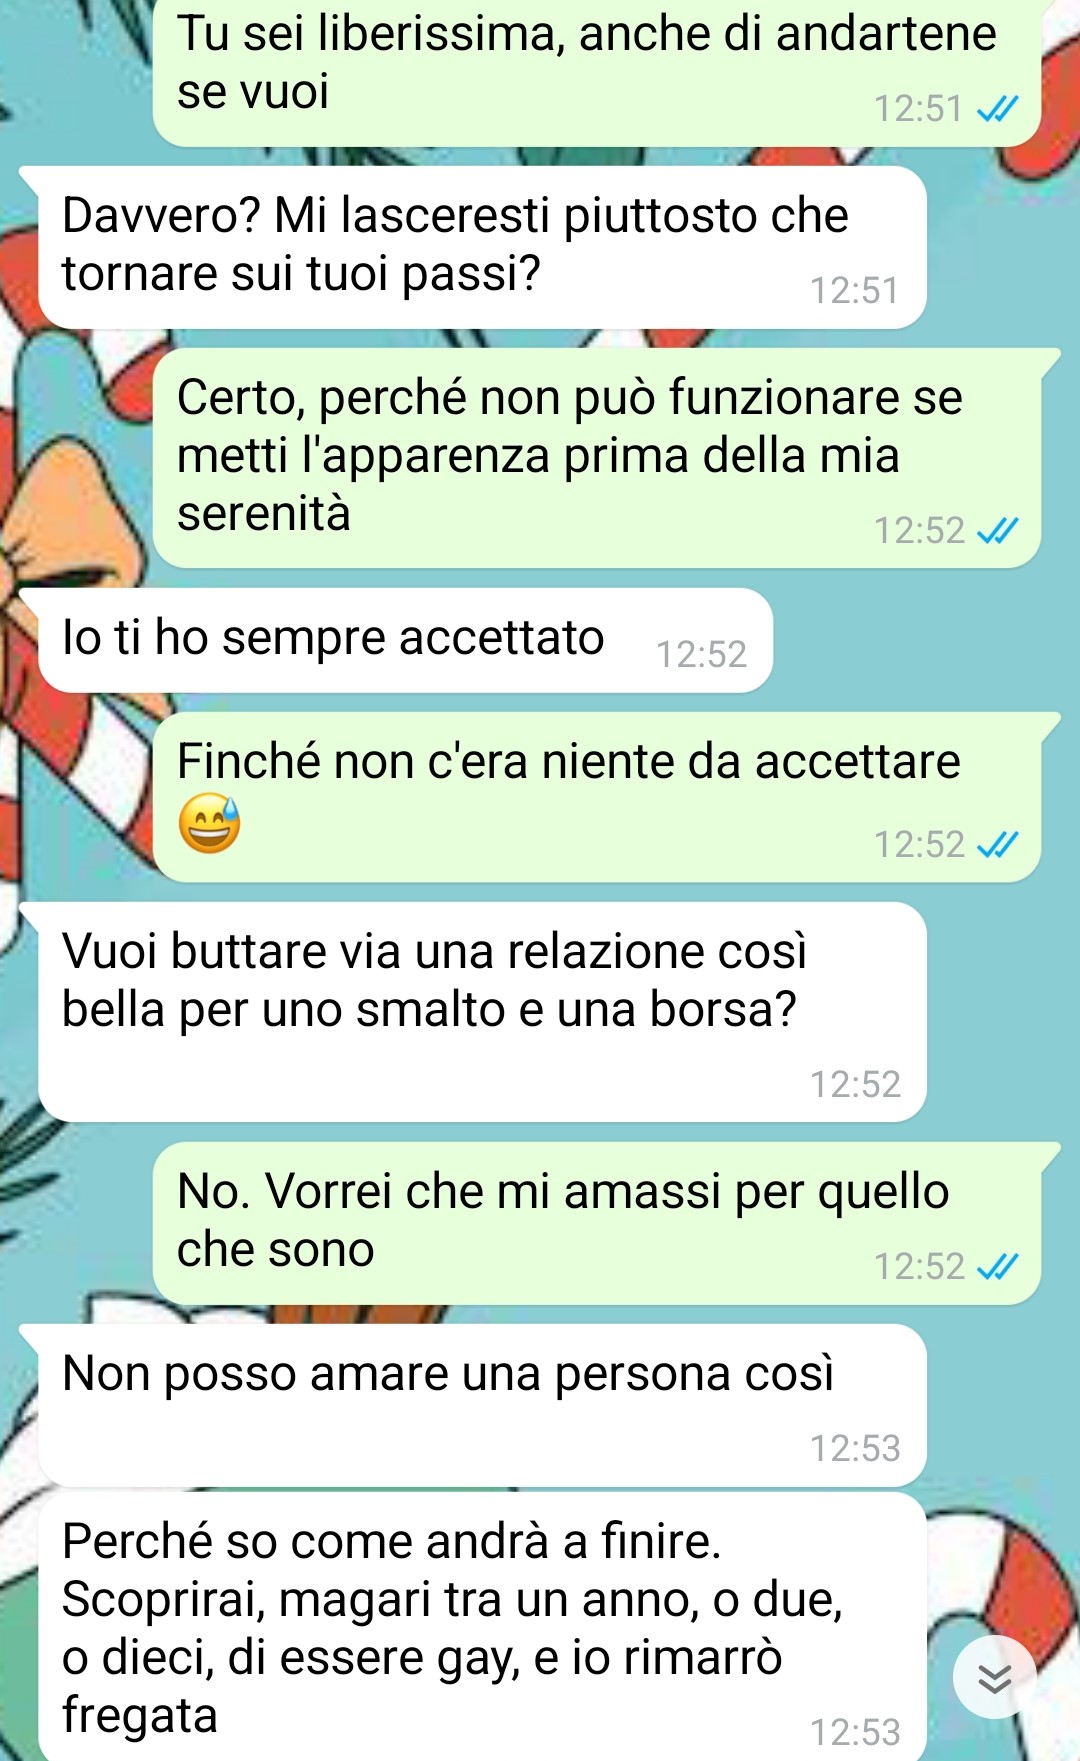1080x1761 pixels.
Task: Select the 'Vuoi buttare via una relazione' bubble
Action: [482, 1012]
